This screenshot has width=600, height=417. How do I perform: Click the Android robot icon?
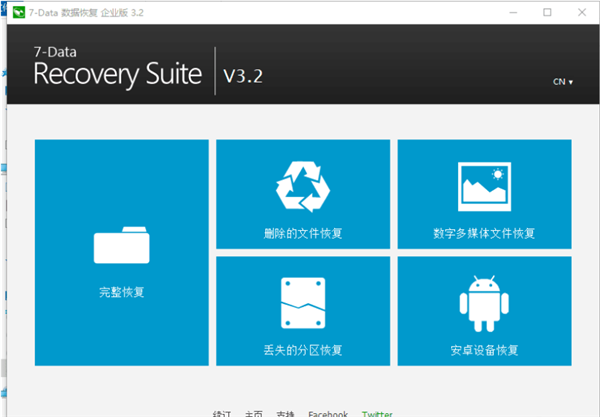click(x=484, y=302)
